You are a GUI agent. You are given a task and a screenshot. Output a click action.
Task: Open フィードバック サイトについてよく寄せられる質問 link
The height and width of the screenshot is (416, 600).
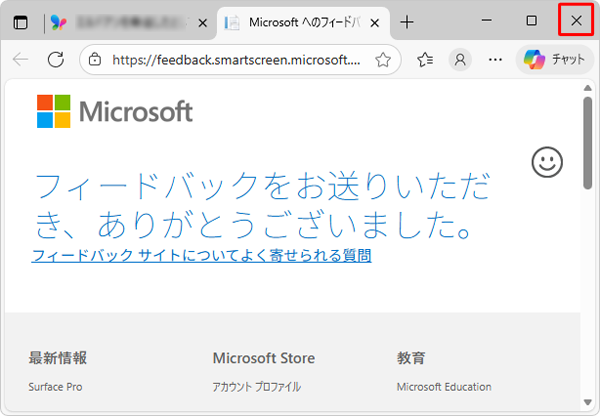click(201, 256)
